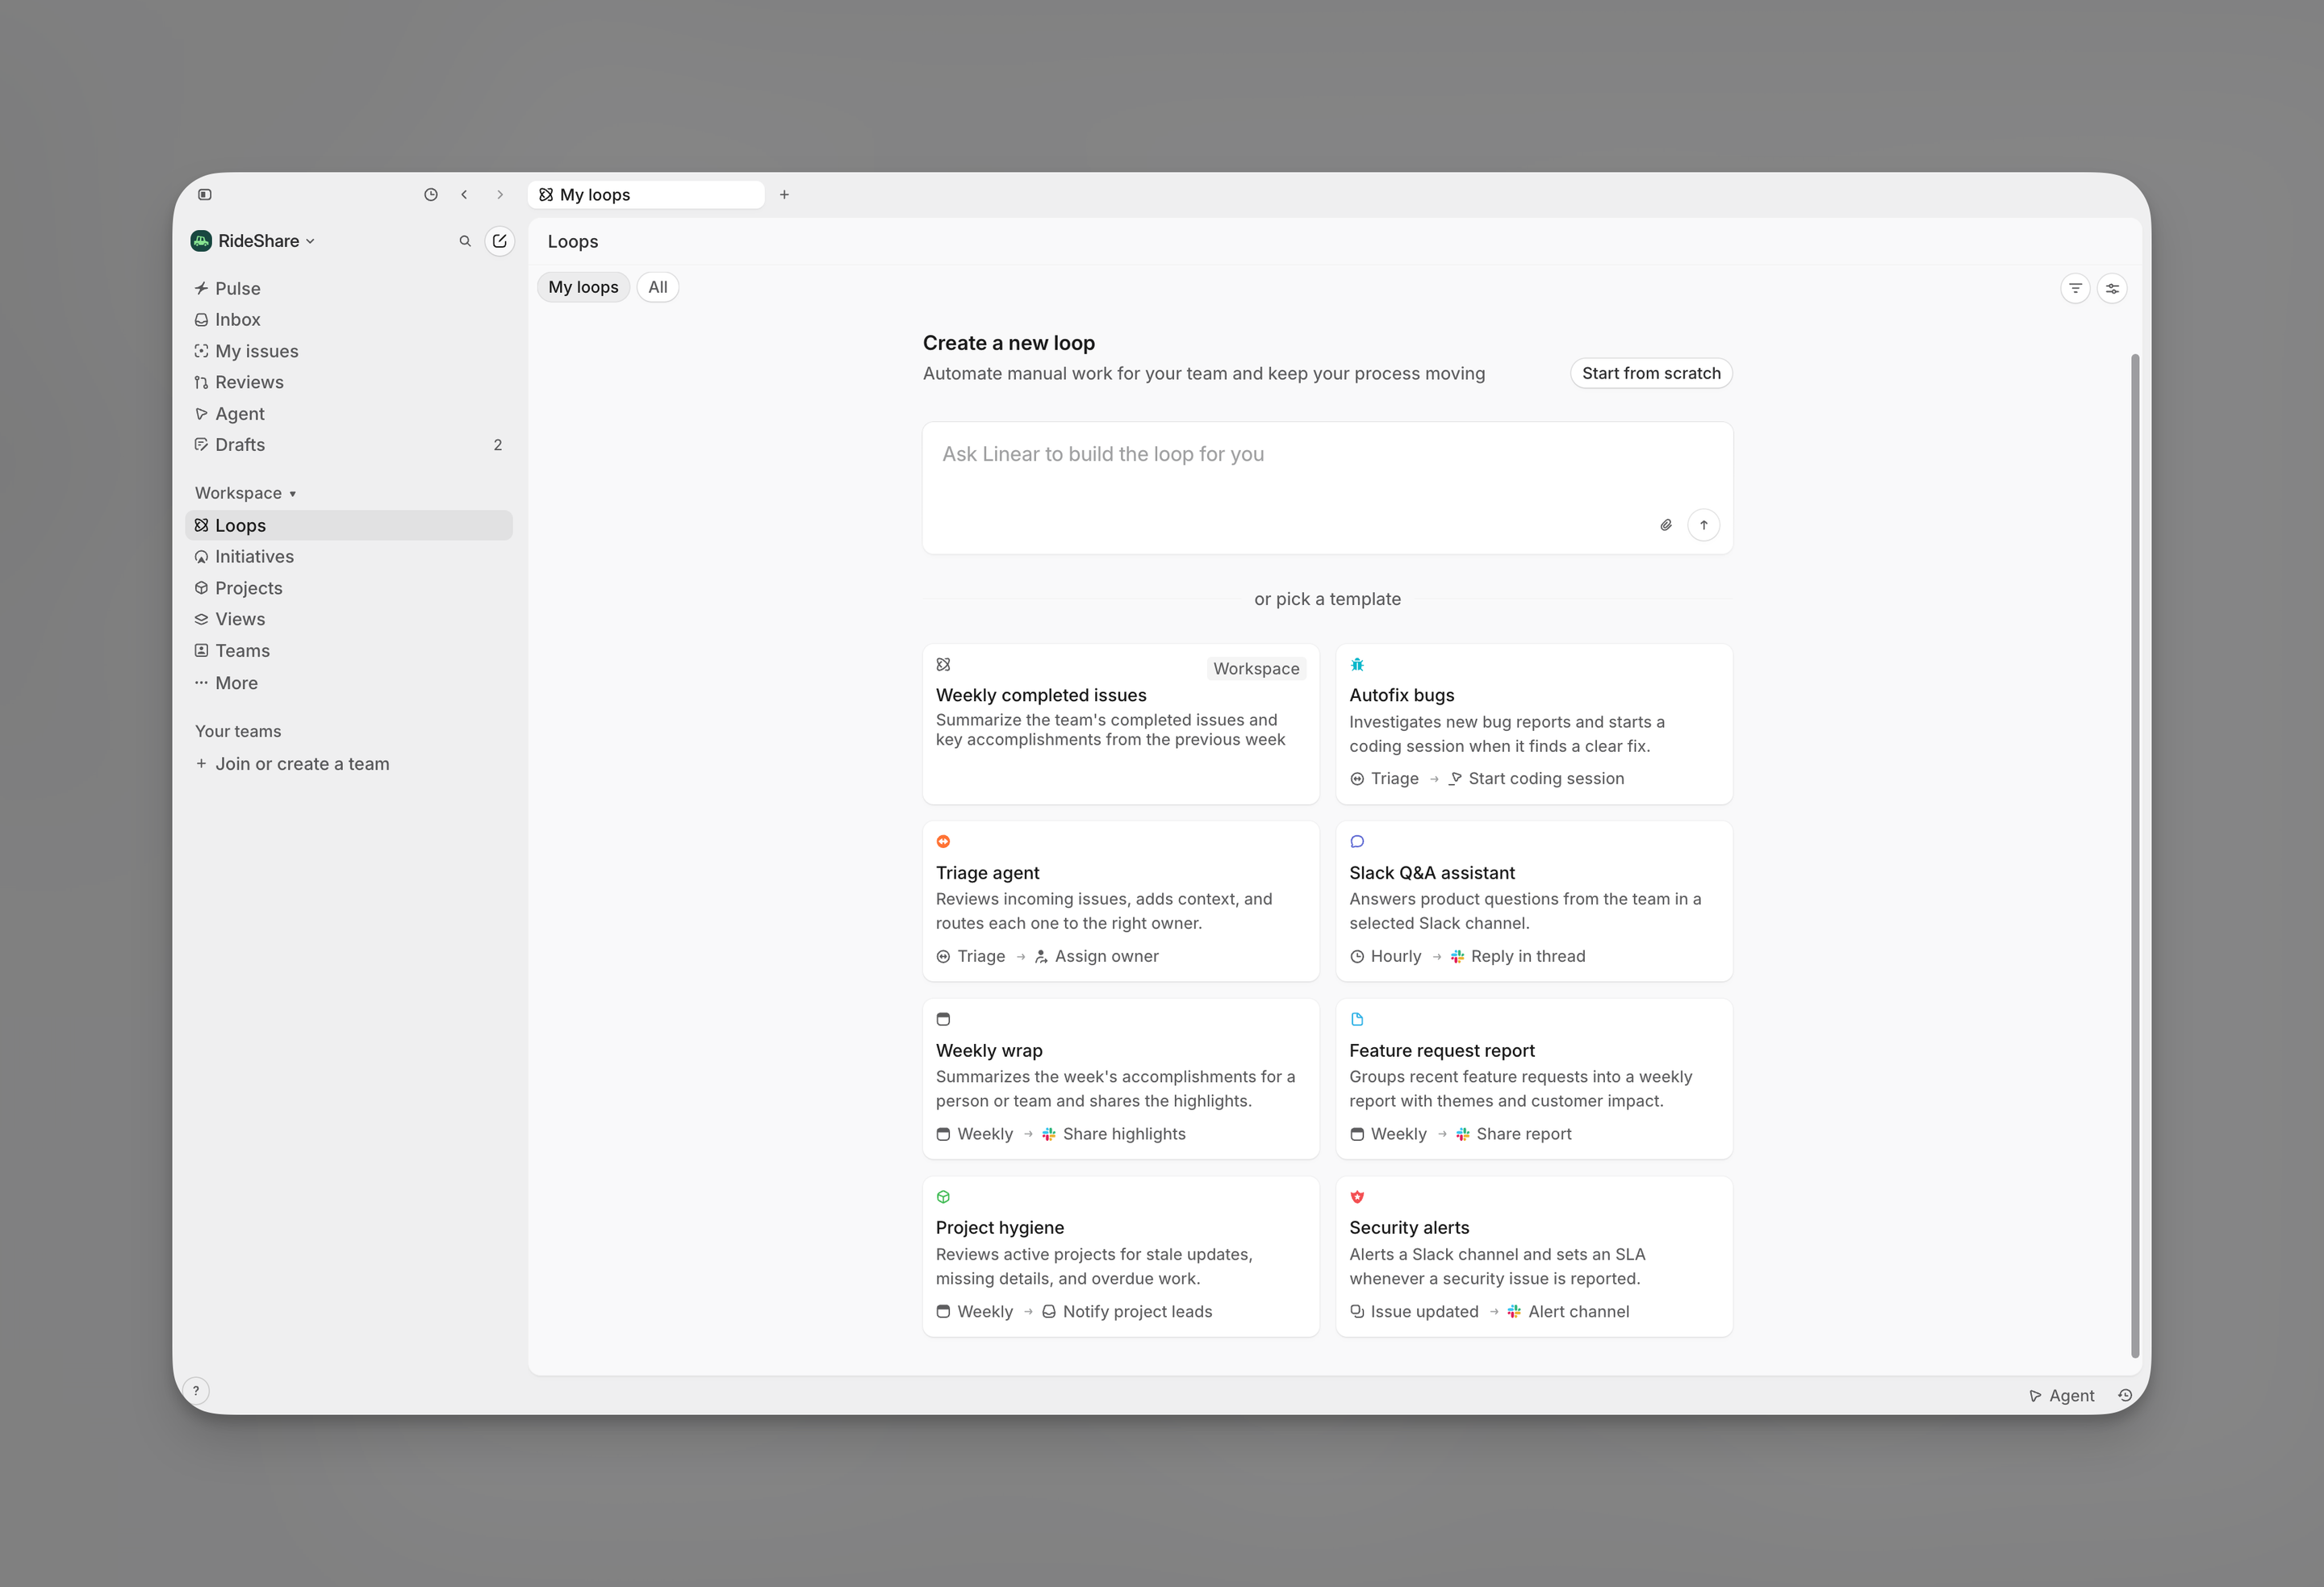
Task: Toggle the sidebar collapse icon
Action: coord(205,195)
